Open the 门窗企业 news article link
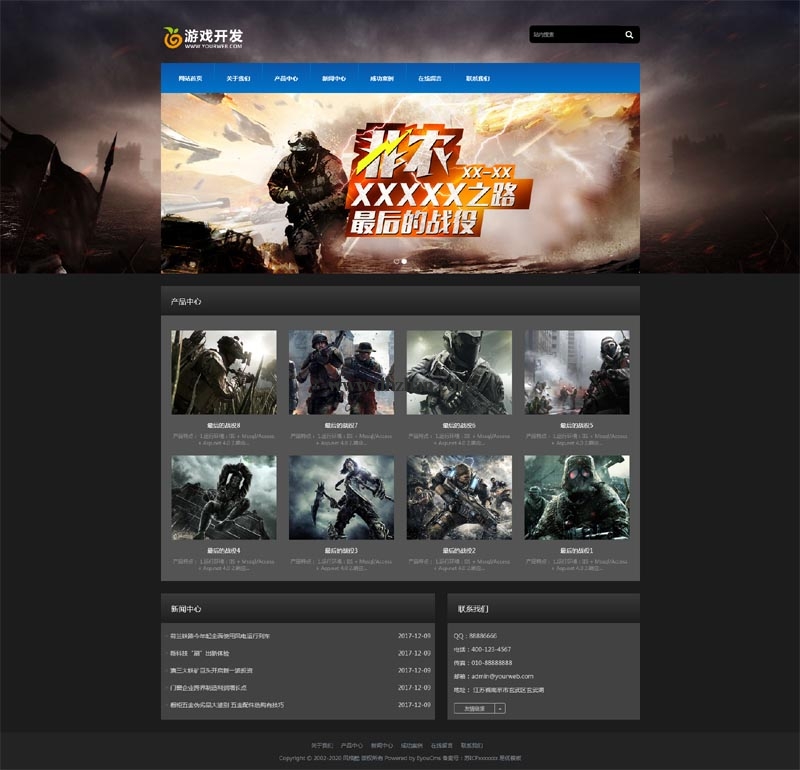The width and height of the screenshot is (800, 770). coord(209,688)
